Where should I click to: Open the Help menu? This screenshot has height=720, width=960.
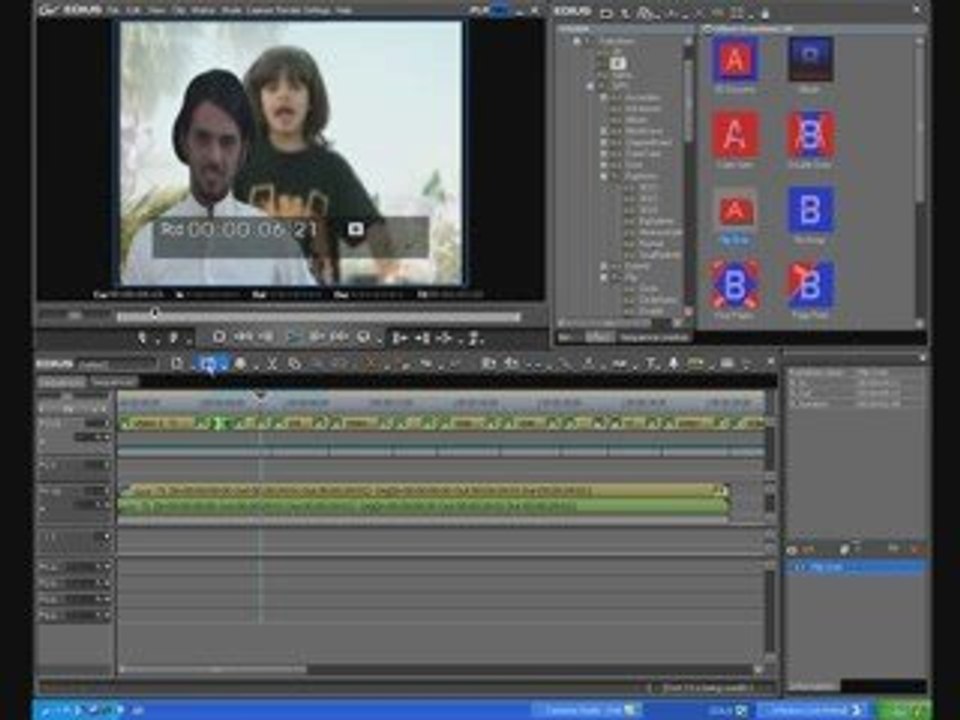click(x=343, y=11)
